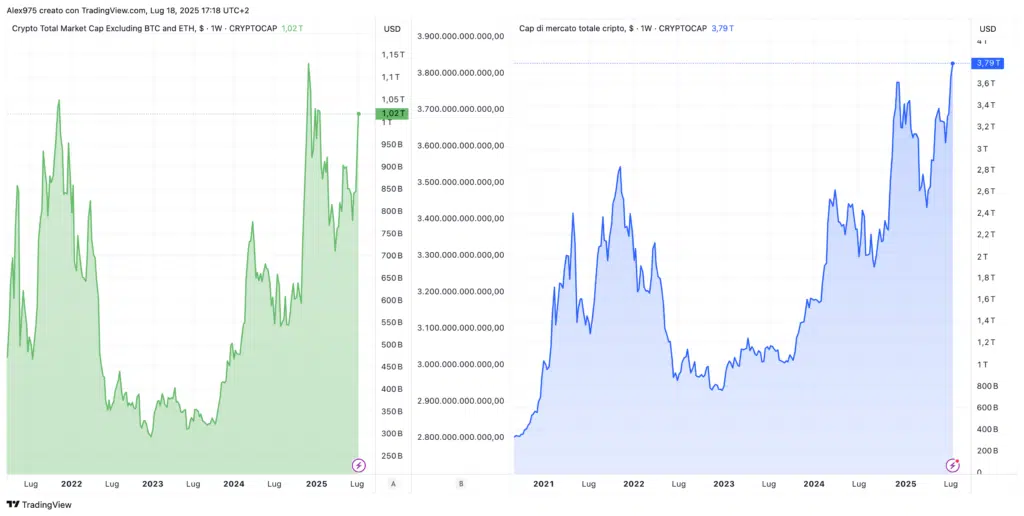The width and height of the screenshot is (1024, 516).
Task: Click the 1,15 T level on the left price scale
Action: pos(392,55)
